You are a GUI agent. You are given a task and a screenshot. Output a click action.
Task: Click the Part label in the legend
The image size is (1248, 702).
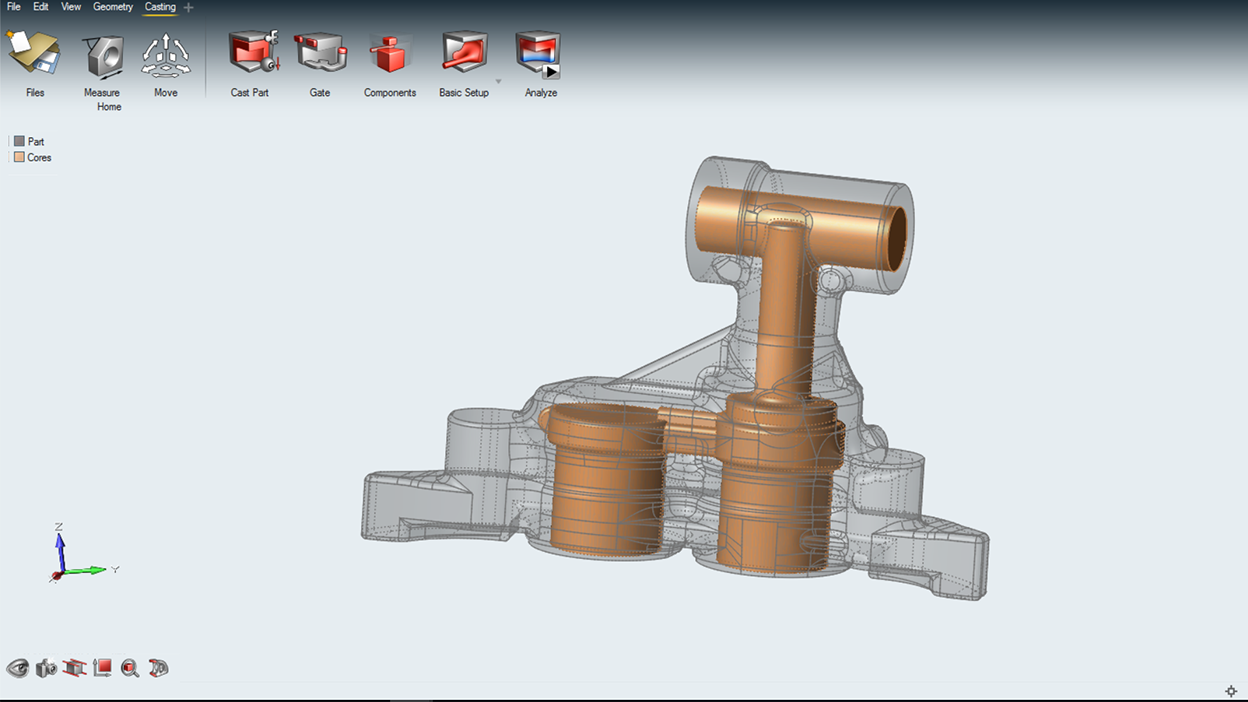coord(34,141)
